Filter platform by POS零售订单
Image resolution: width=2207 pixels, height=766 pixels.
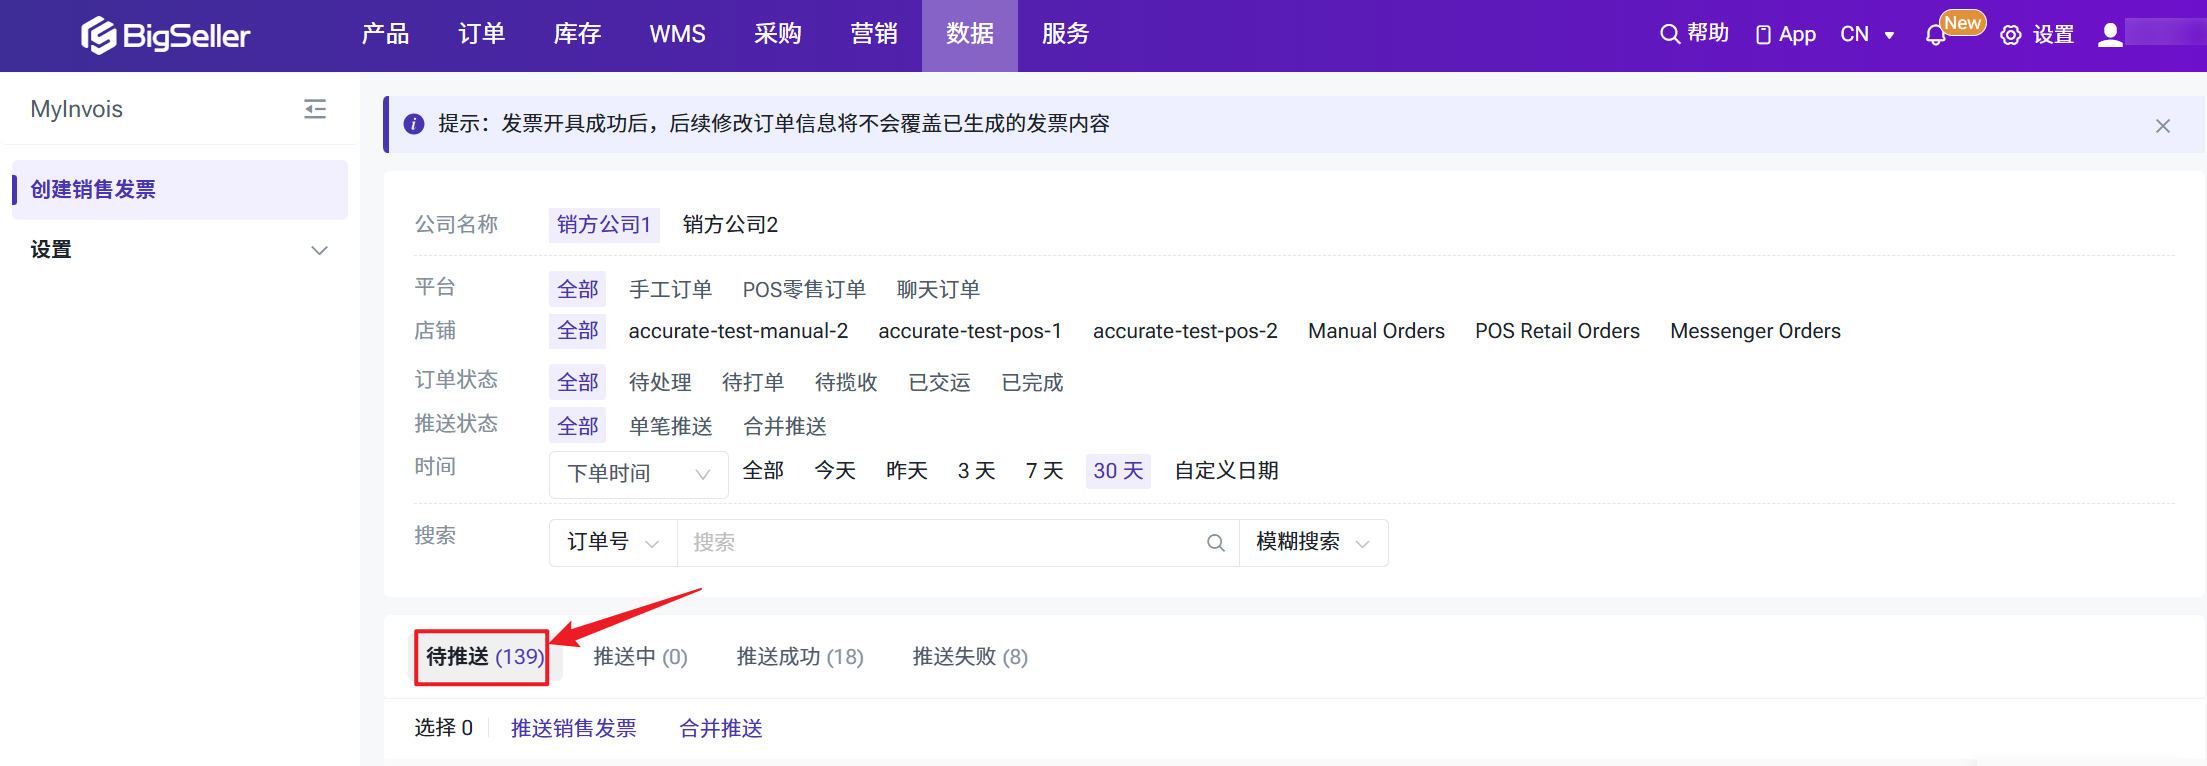tap(804, 290)
